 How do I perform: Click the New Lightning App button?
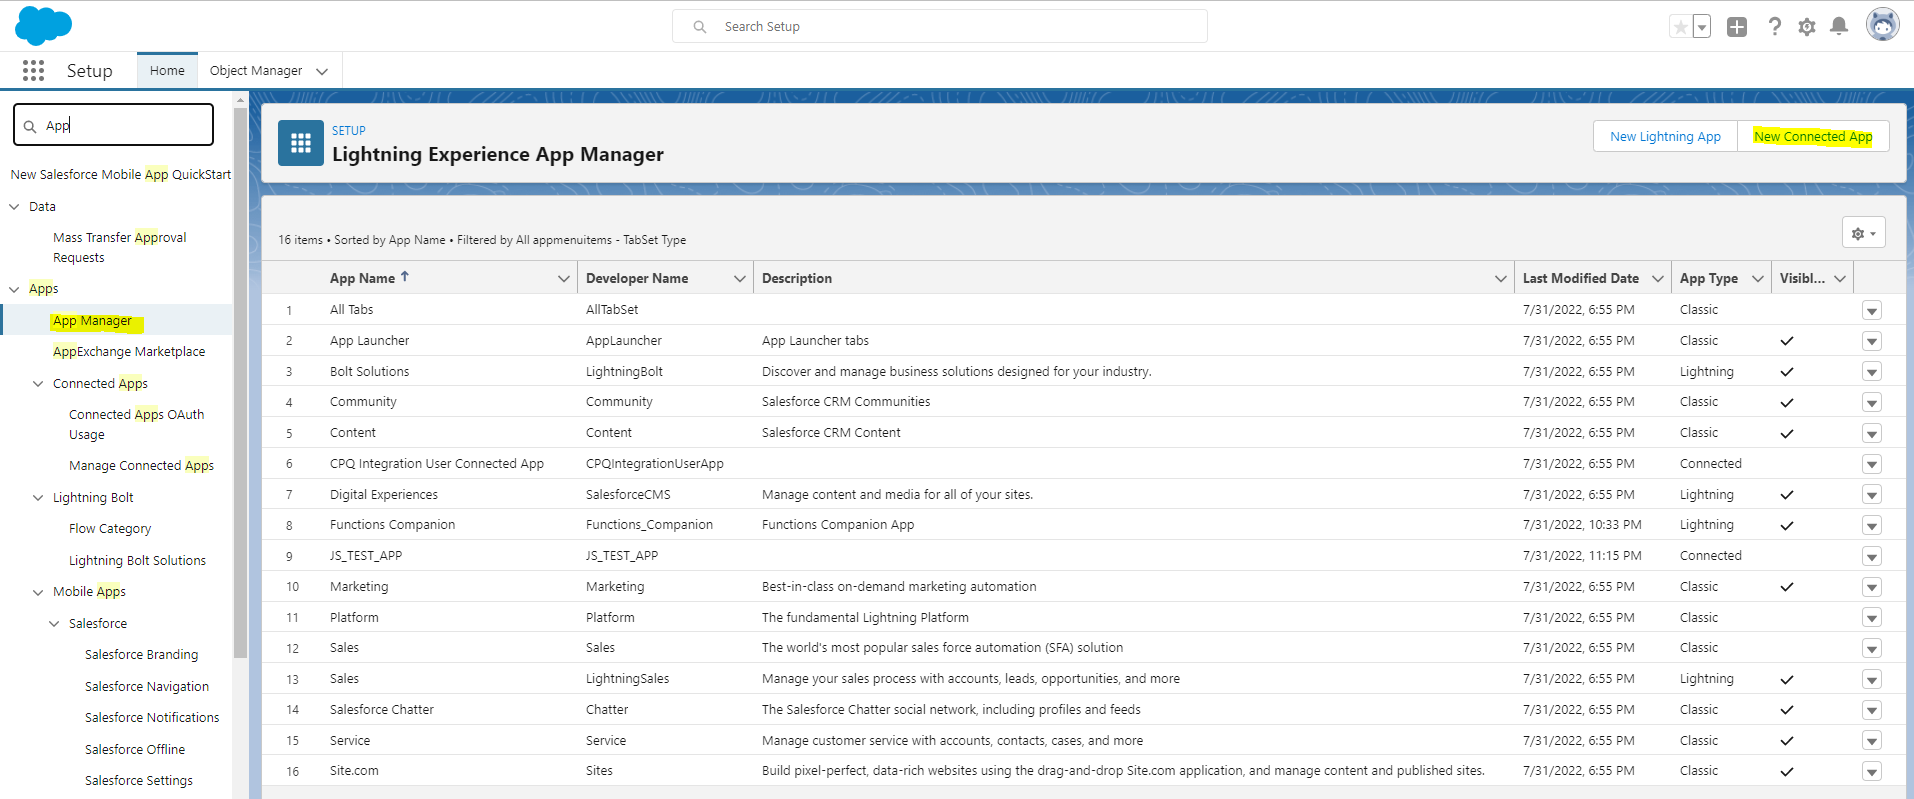pos(1665,136)
